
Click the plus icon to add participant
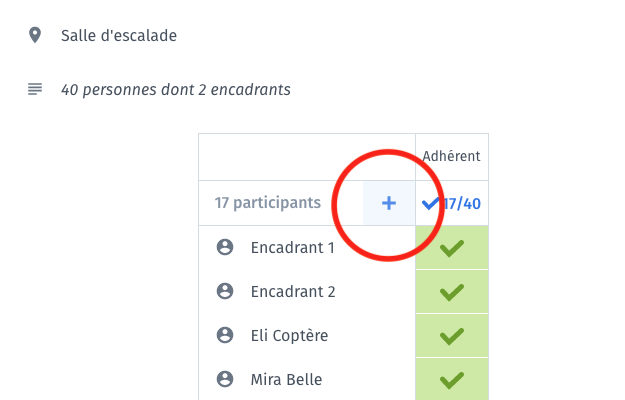[389, 203]
